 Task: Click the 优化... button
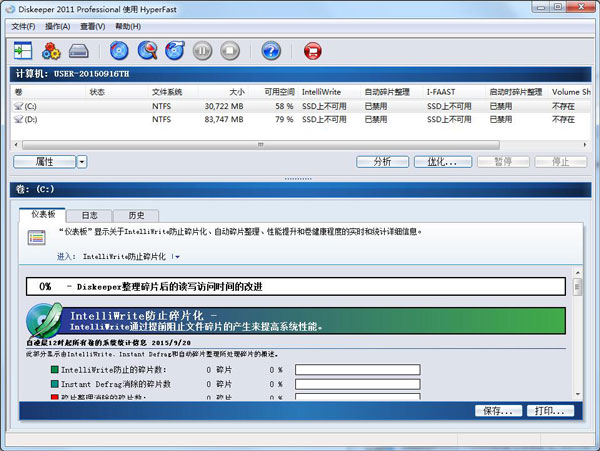click(443, 162)
